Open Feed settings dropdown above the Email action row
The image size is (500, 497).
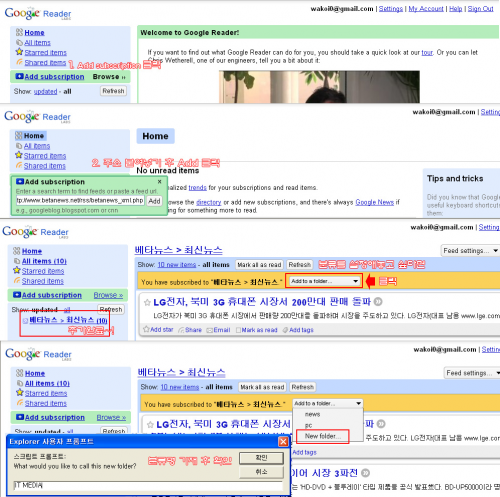click(x=470, y=251)
